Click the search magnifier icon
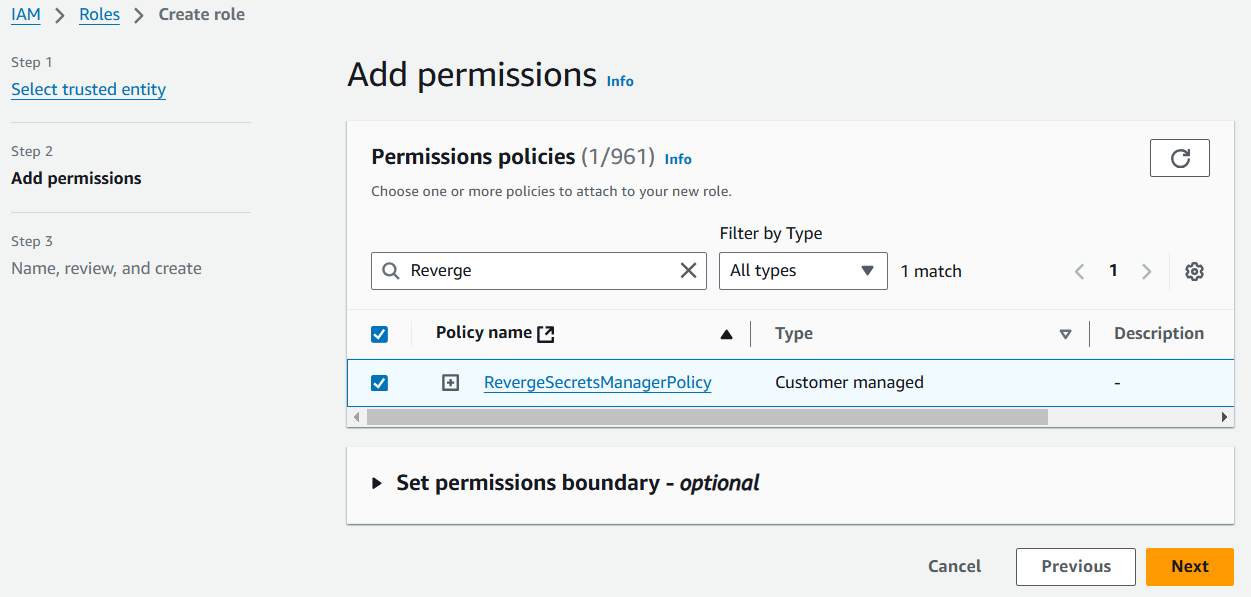 391,271
